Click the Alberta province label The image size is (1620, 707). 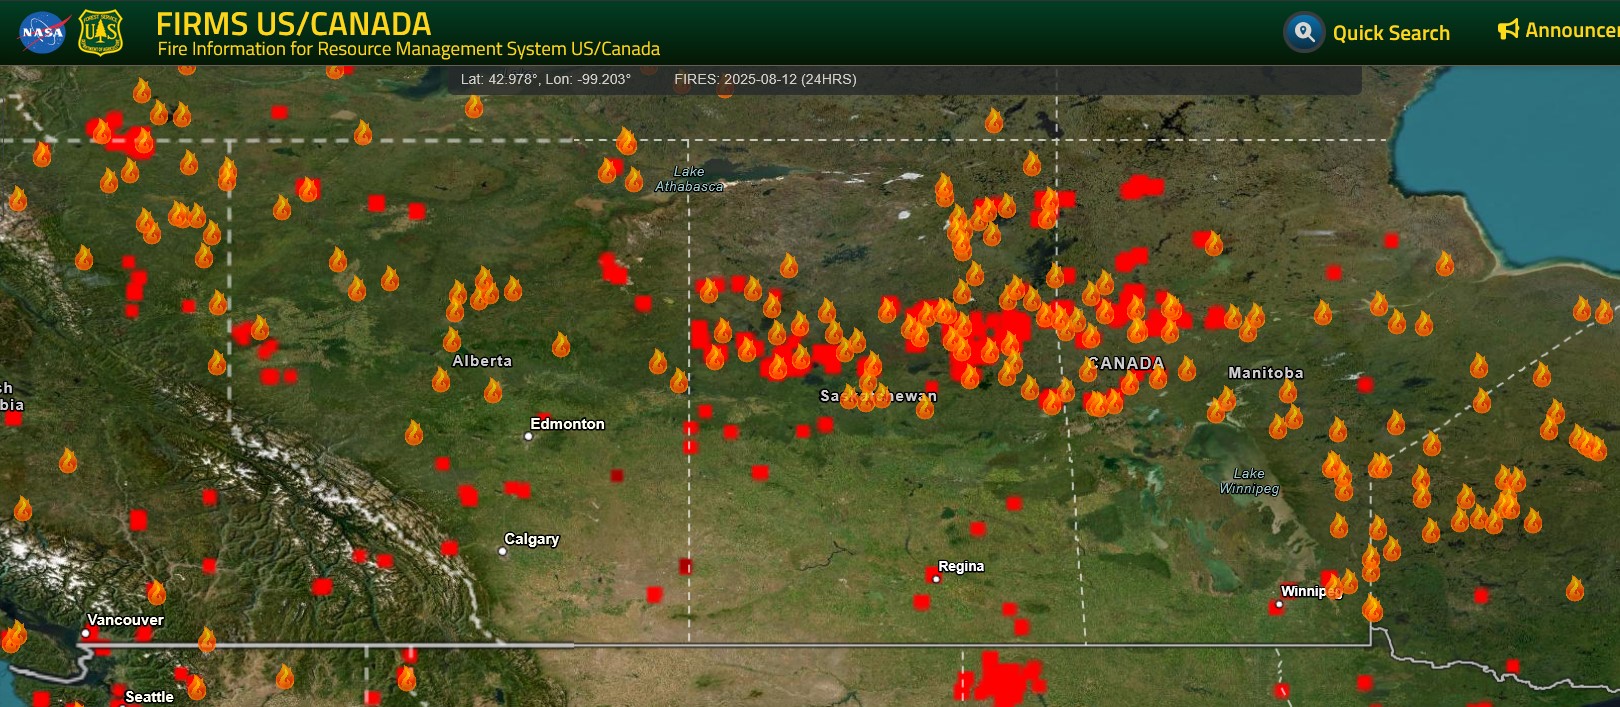482,361
